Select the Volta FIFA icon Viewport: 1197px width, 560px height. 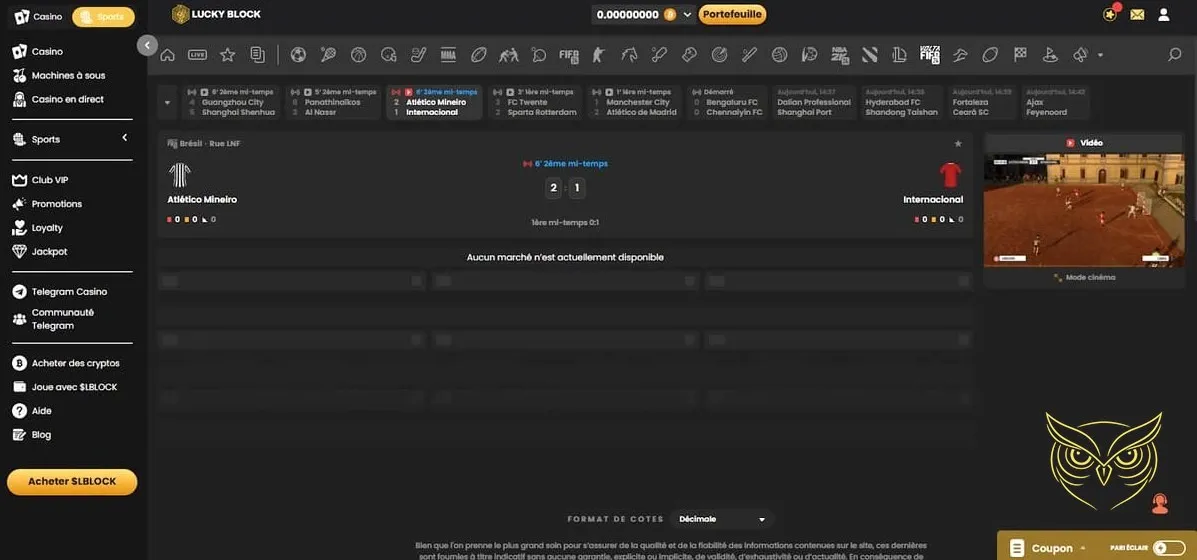[x=930, y=55]
